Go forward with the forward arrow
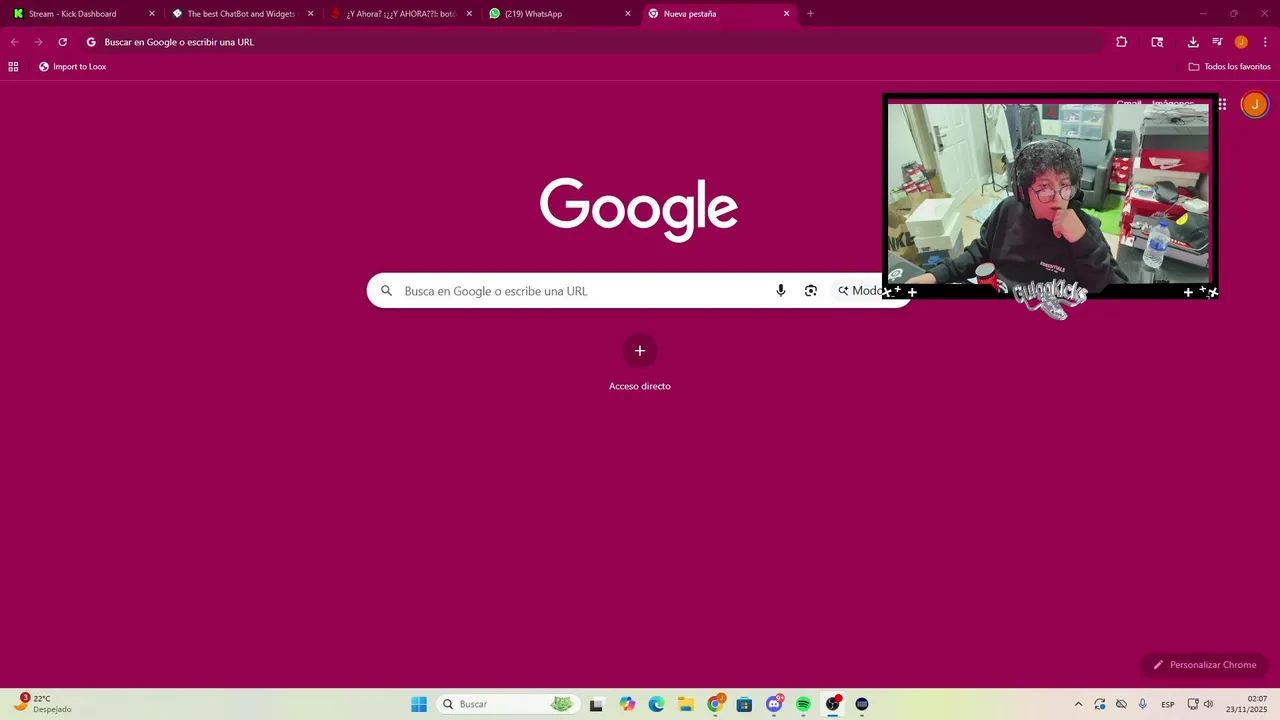 coord(38,42)
